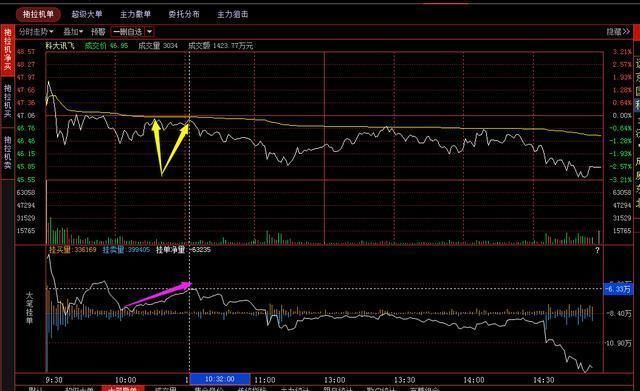
Task: View the 主力狙击 tab
Action: 232,14
